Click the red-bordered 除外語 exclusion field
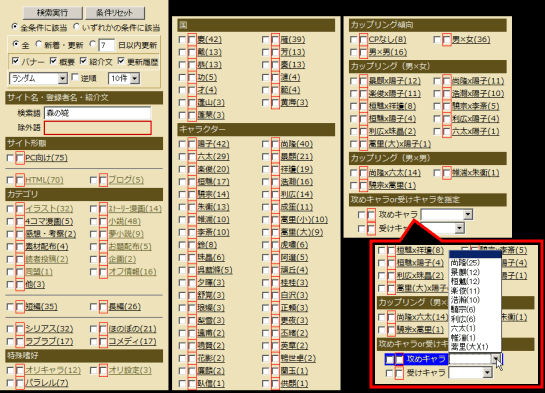The height and width of the screenshot is (393, 545). pyautogui.click(x=97, y=128)
